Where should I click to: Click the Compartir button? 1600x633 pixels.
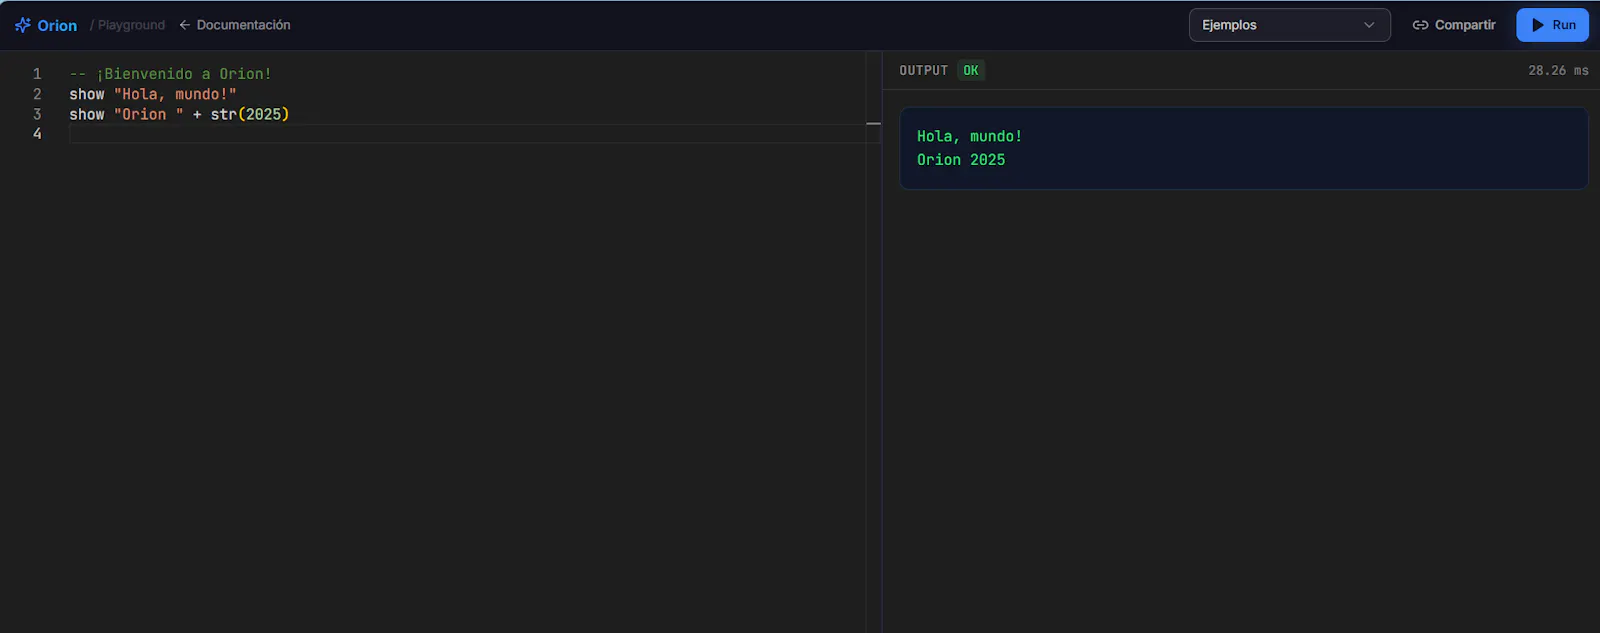pos(1454,25)
